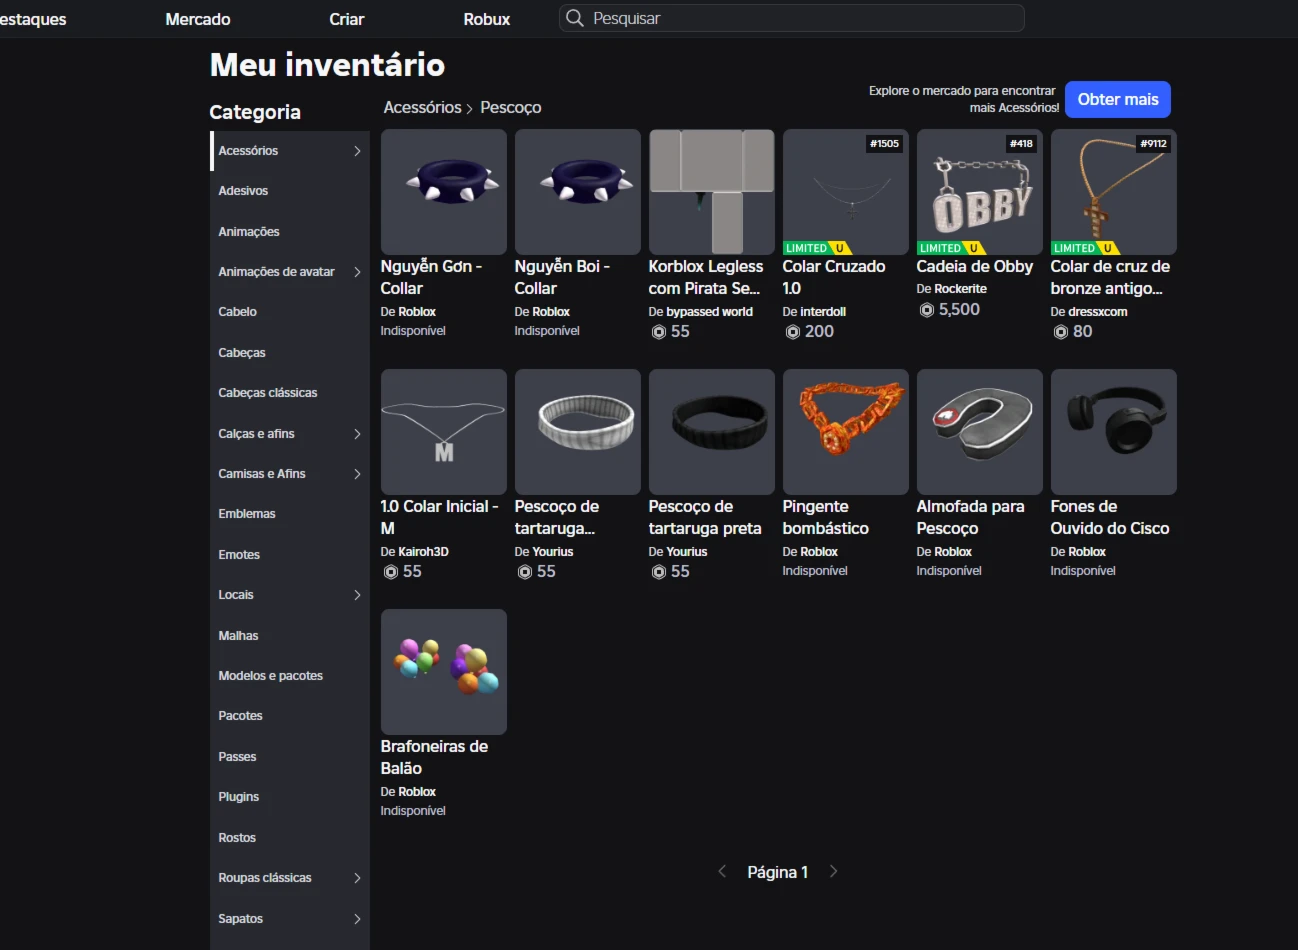Open the Criar nav tab

347,19
